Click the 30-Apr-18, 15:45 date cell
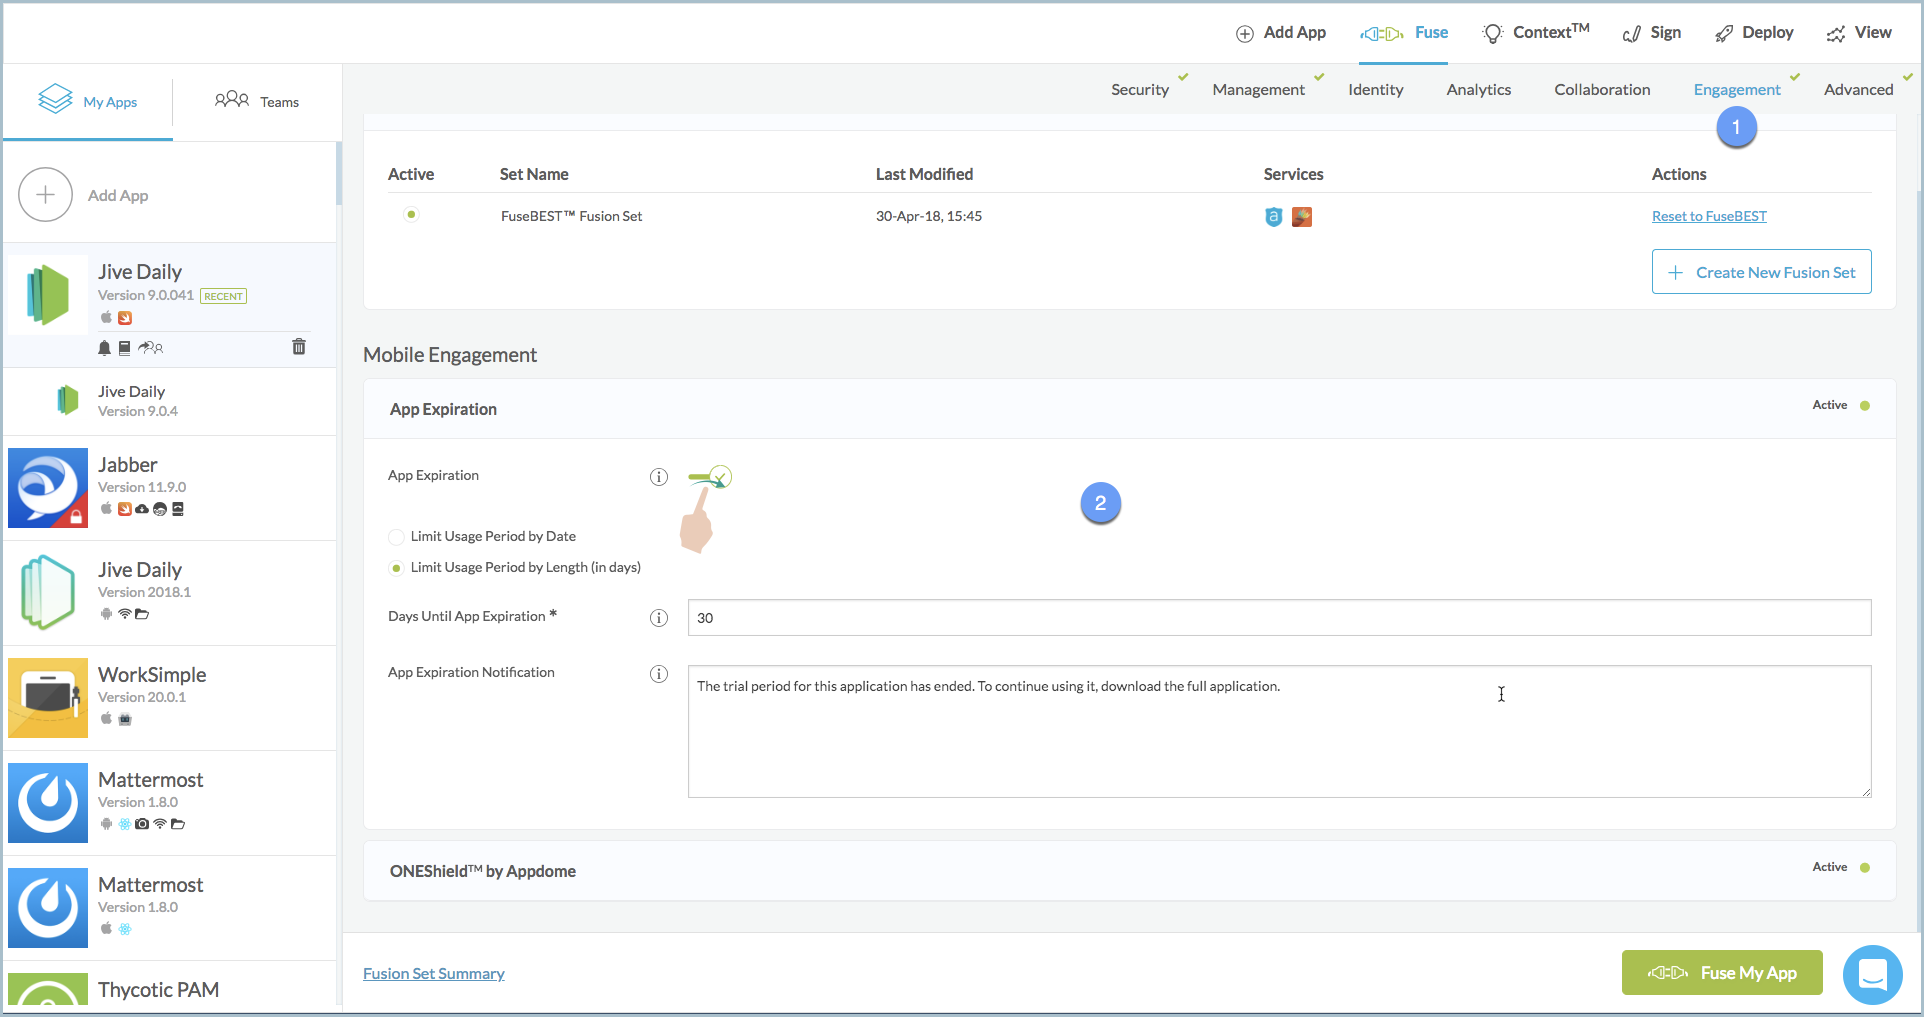 pos(929,216)
